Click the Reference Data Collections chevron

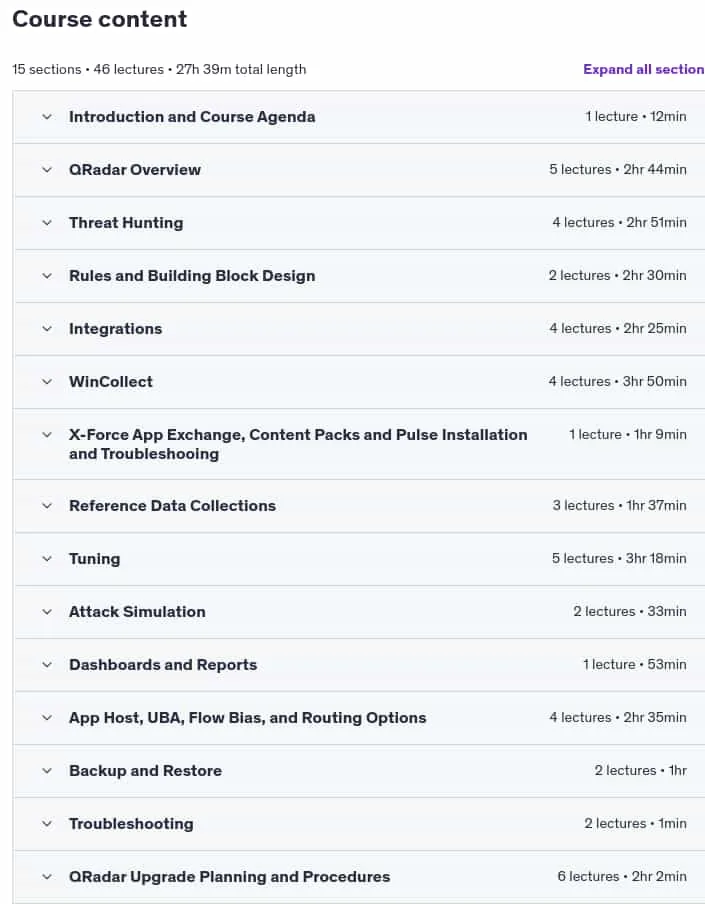point(47,506)
